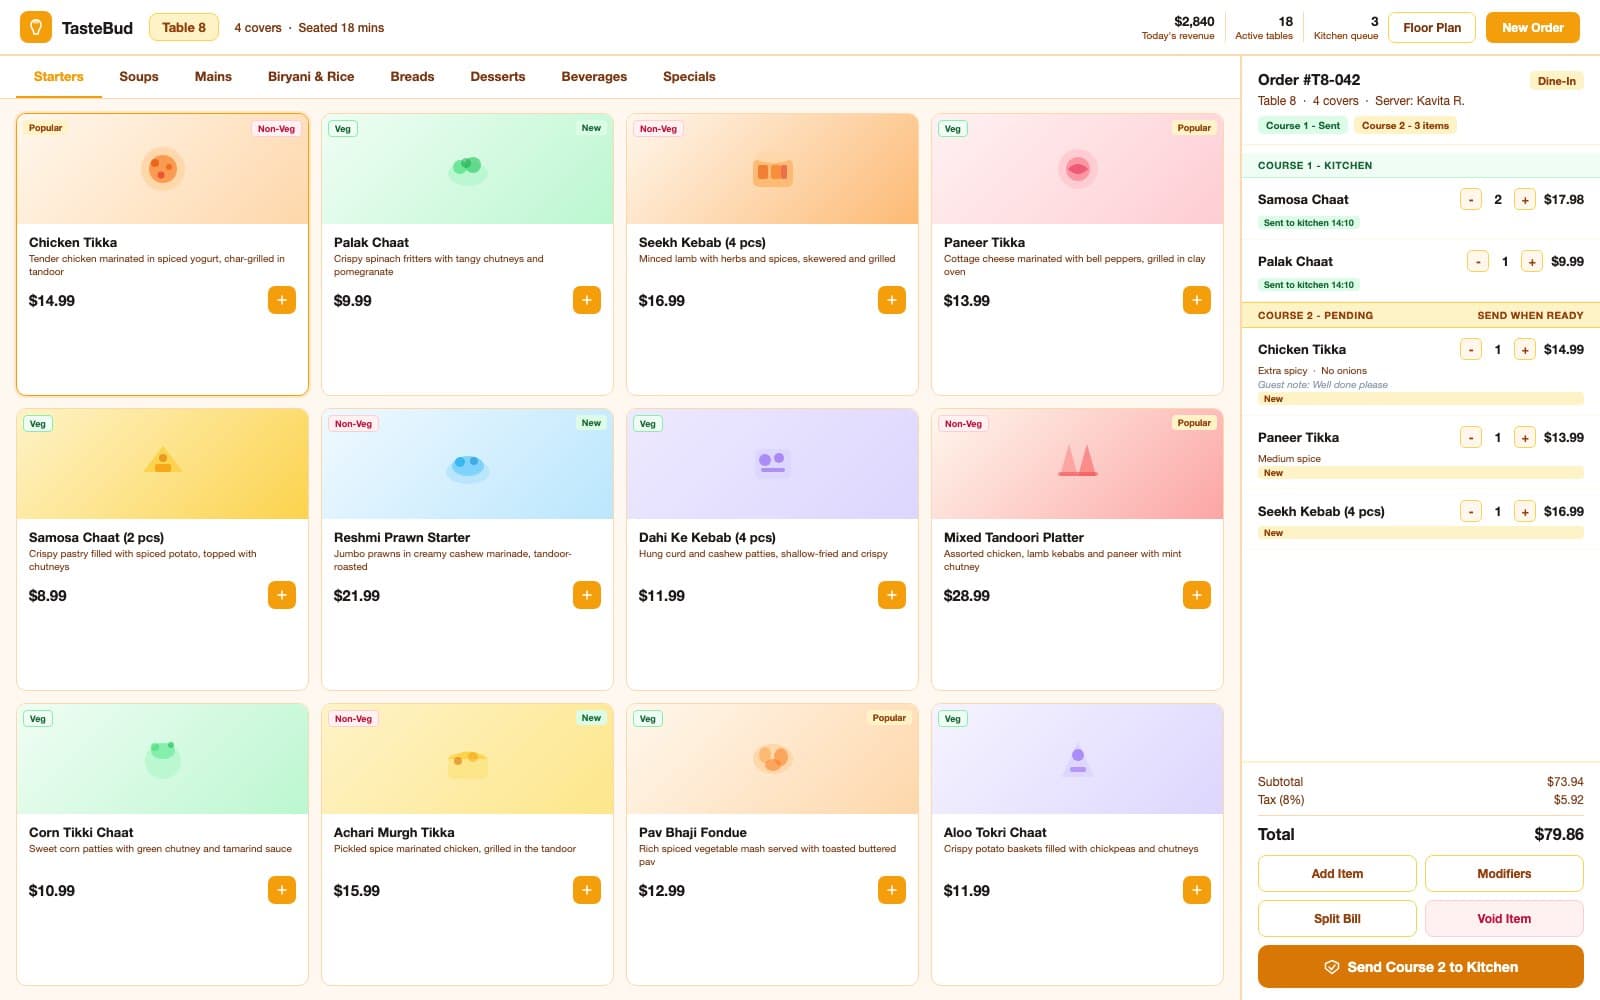Add Pav Bhaji Fondue plus icon
The width and height of the screenshot is (1600, 1000).
892,890
